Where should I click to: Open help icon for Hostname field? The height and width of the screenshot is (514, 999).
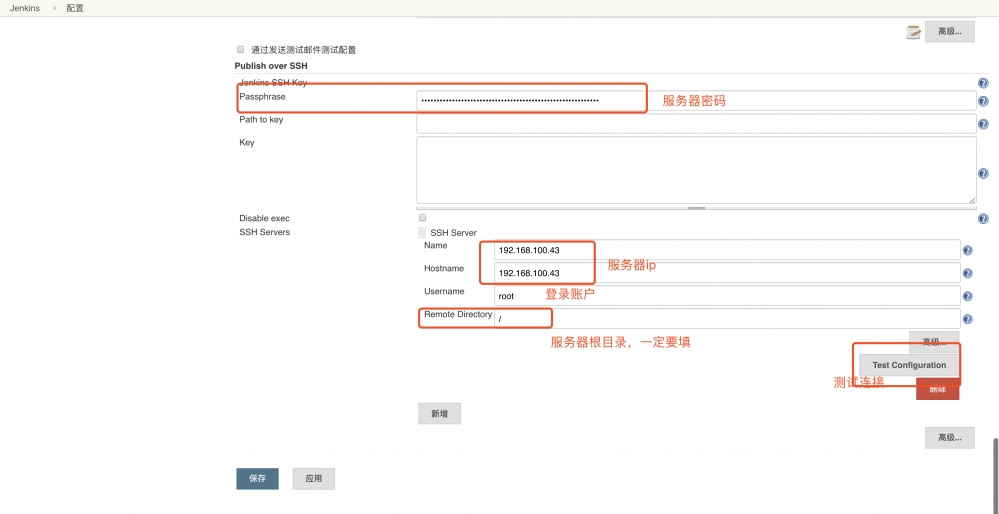pos(968,273)
